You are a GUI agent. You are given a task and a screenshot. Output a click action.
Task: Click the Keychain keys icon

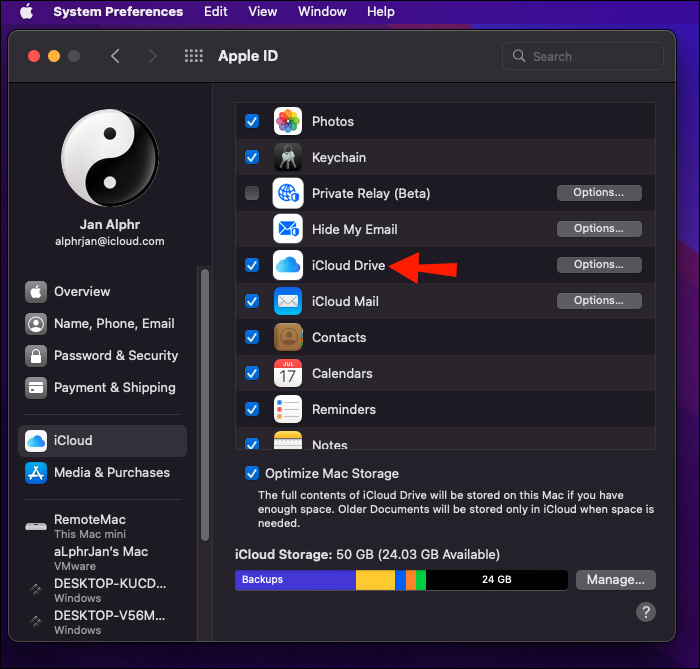tap(288, 157)
